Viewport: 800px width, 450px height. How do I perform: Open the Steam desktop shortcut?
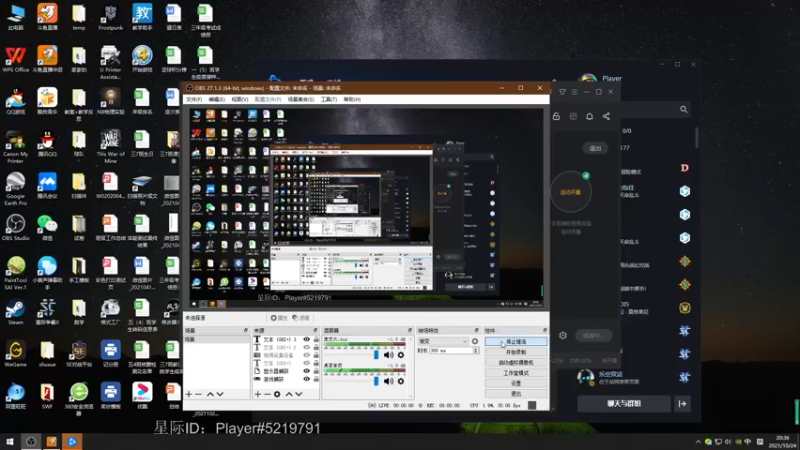[15, 312]
